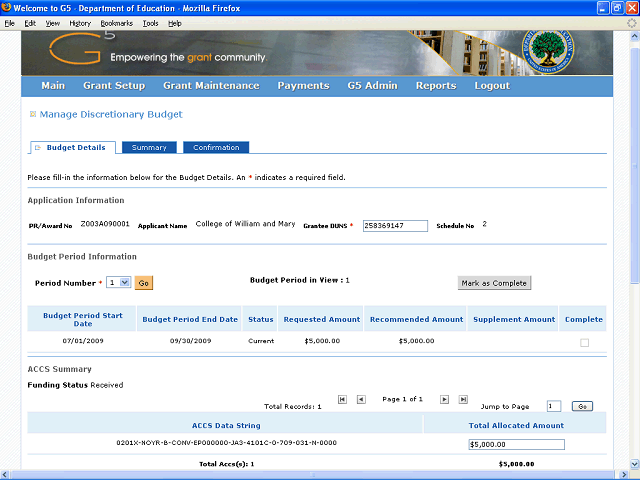This screenshot has width=640, height=480.
Task: Click the Firefox throbber activity icon
Action: [x=630, y=22]
